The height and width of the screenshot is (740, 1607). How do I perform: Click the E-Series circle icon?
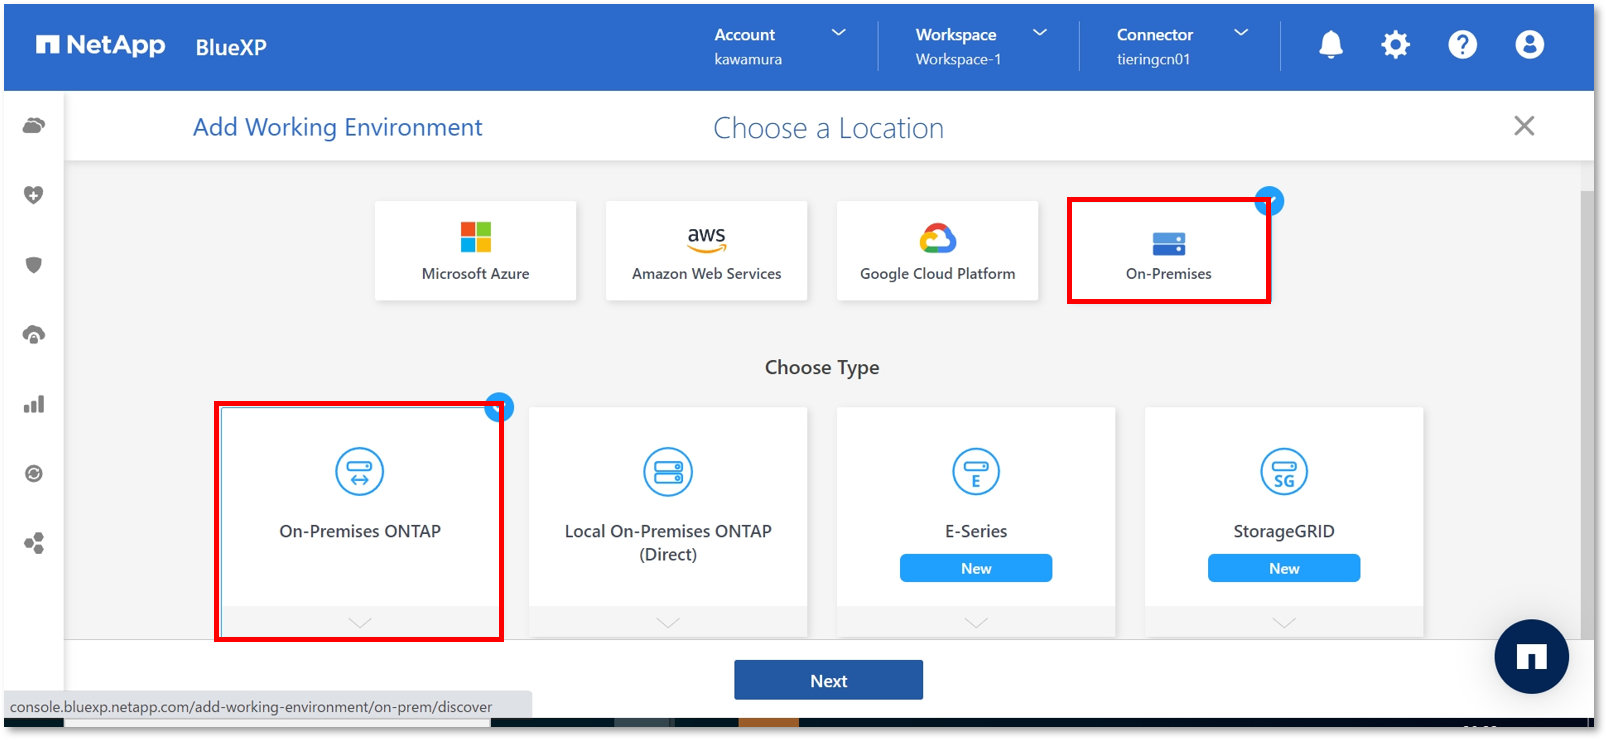coord(976,471)
